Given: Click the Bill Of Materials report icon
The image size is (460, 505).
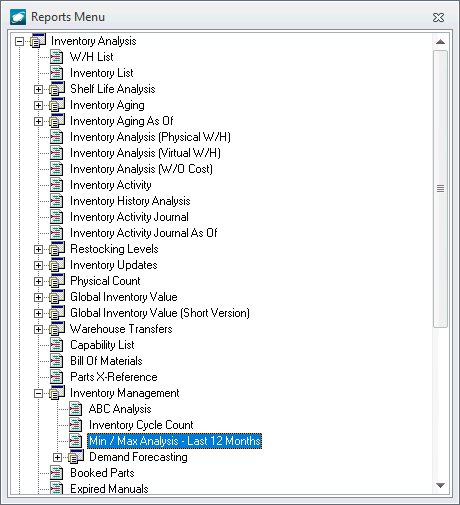Looking at the screenshot, I should (56, 361).
